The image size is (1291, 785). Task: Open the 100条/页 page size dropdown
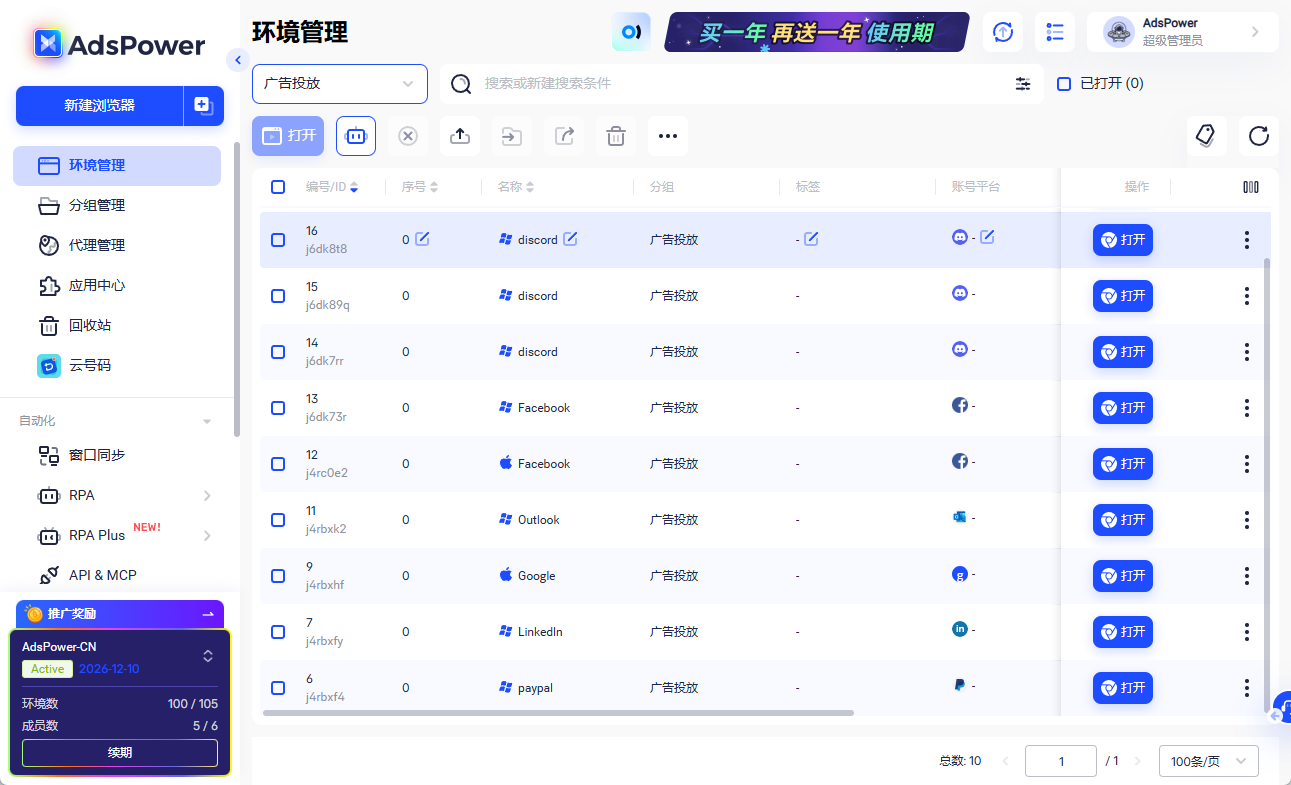pyautogui.click(x=1208, y=760)
